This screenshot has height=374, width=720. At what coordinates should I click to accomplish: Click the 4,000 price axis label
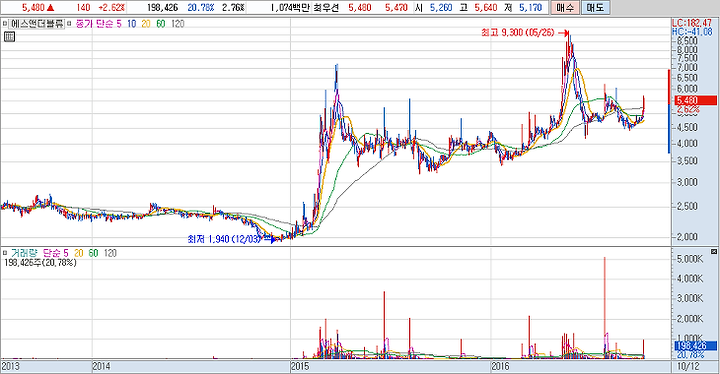click(x=687, y=143)
